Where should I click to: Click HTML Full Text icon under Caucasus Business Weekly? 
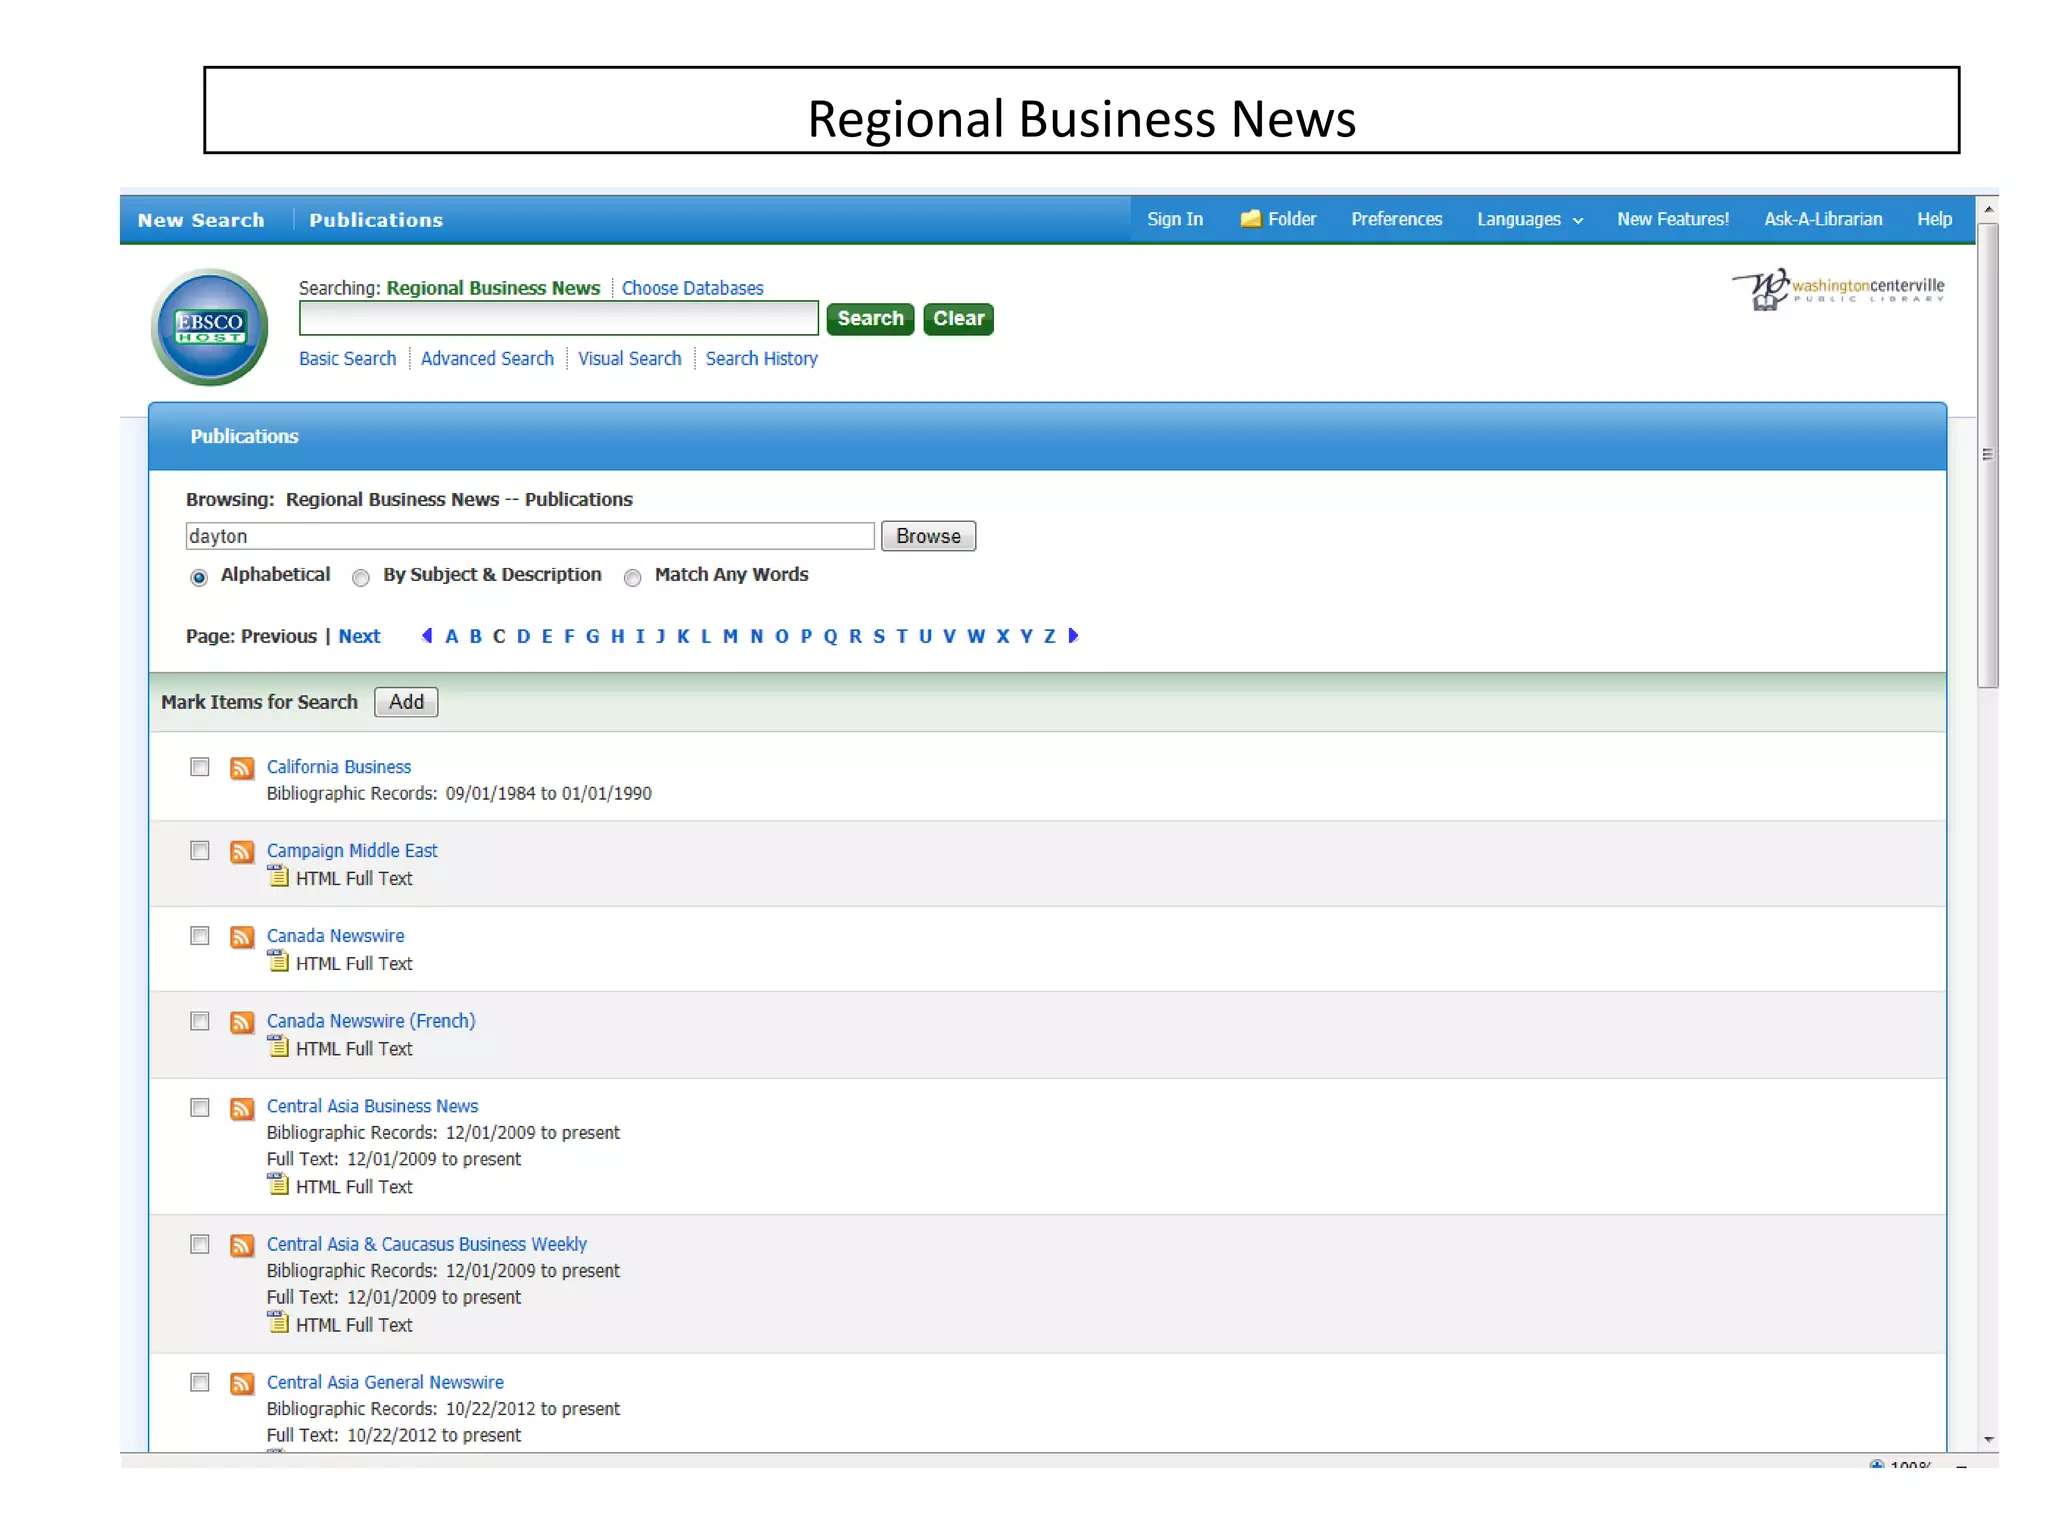pos(278,1323)
